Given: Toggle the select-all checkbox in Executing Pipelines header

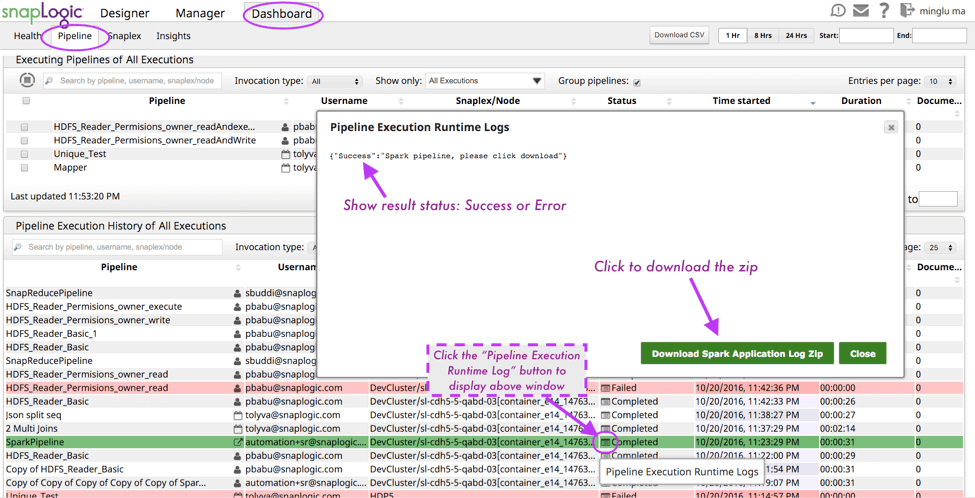Looking at the screenshot, I should tap(26, 100).
